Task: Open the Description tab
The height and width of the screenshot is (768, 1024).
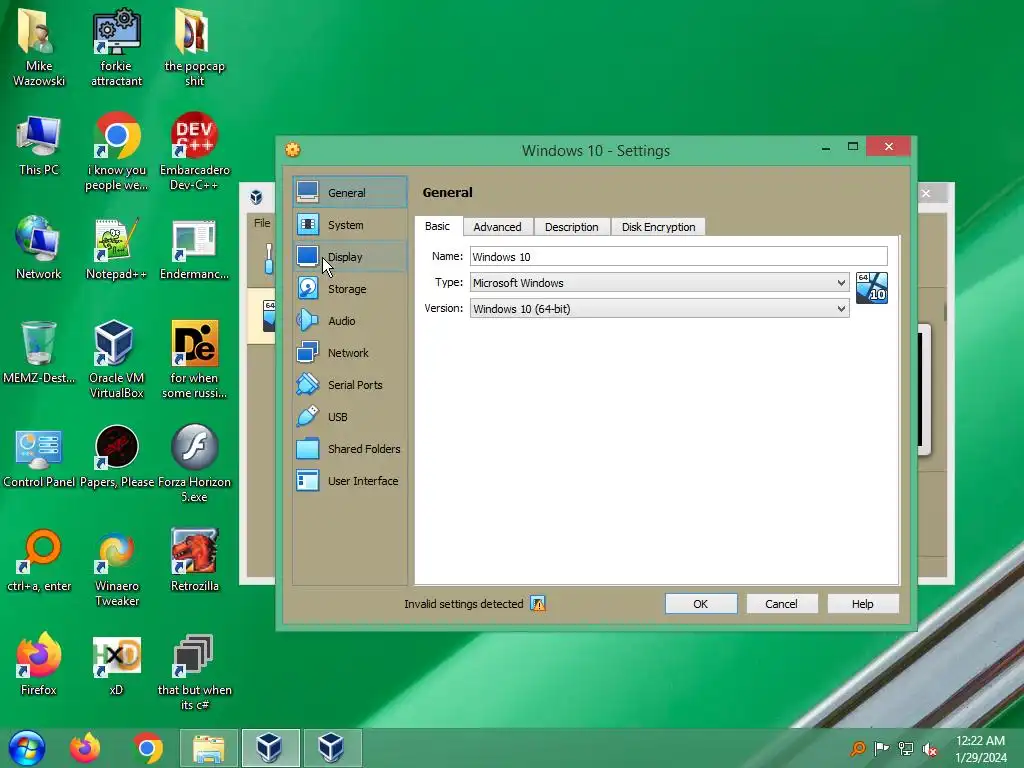Action: pos(571,227)
